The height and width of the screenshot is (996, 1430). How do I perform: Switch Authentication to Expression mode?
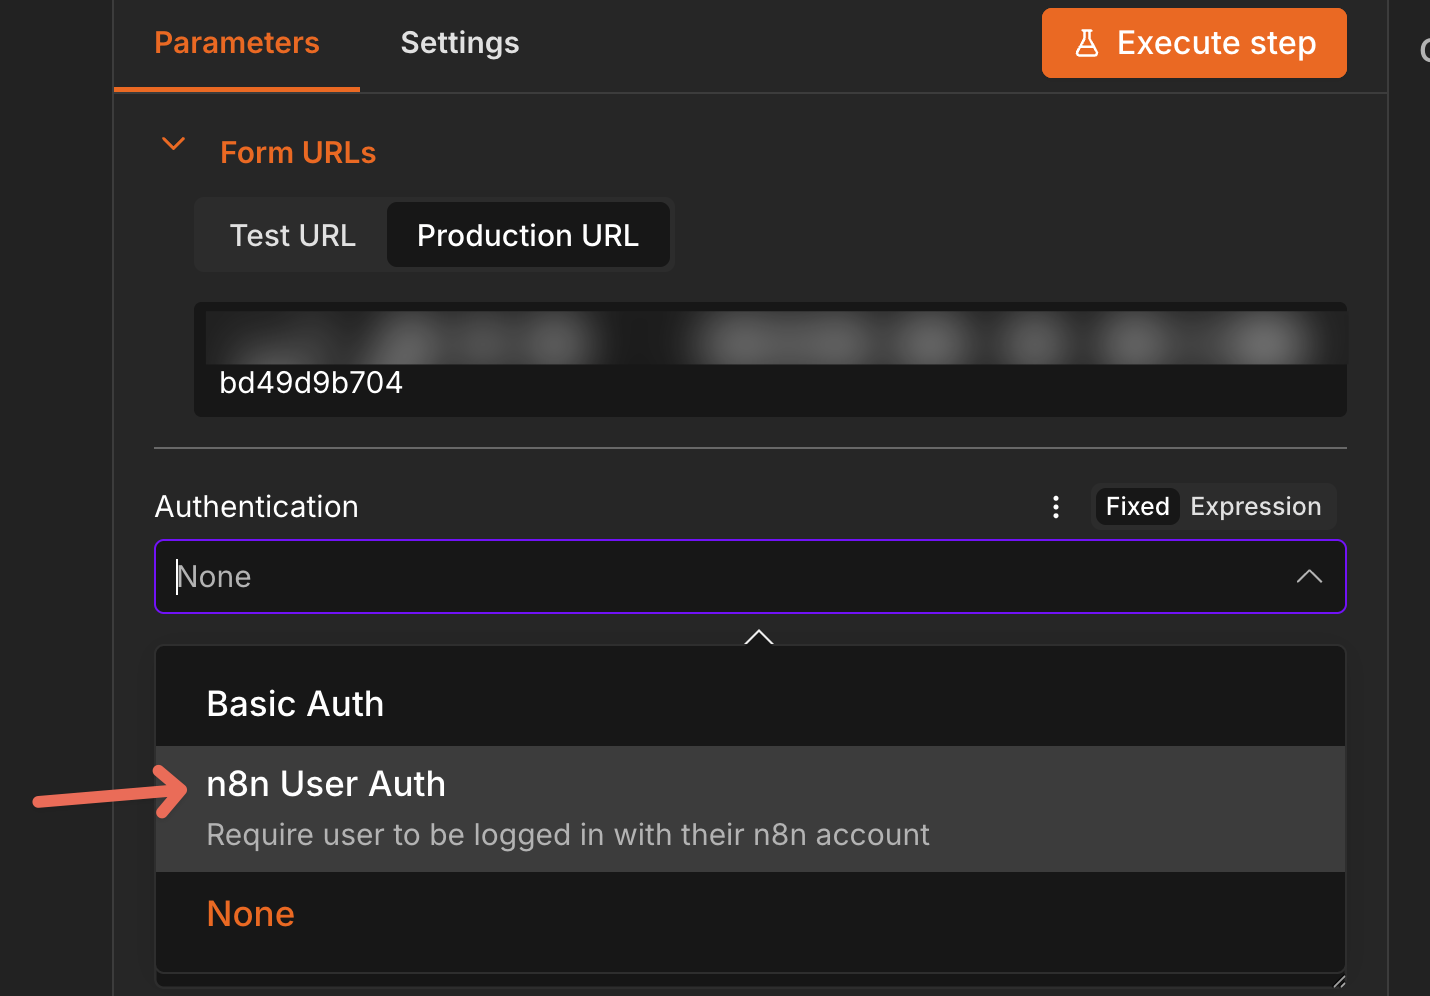click(1256, 507)
